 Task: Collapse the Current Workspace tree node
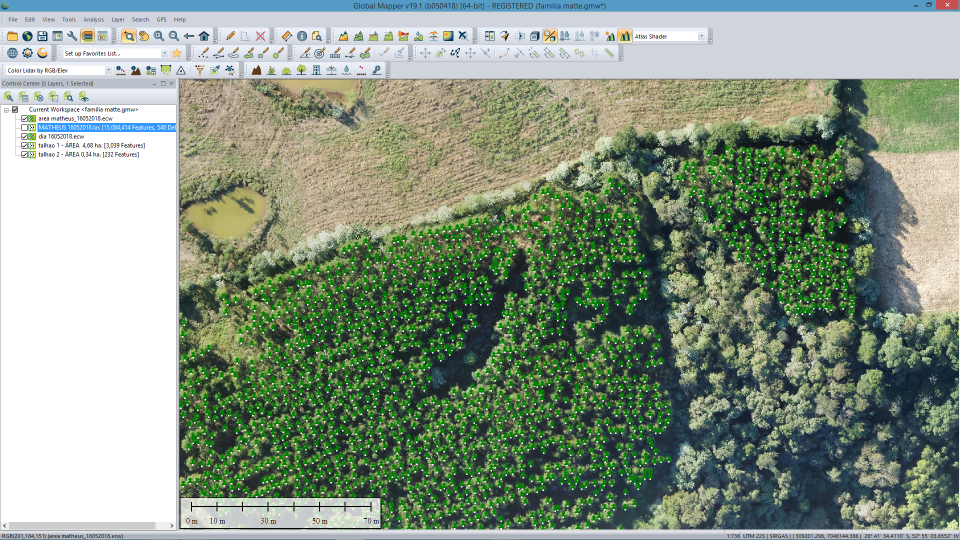pyautogui.click(x=6, y=110)
